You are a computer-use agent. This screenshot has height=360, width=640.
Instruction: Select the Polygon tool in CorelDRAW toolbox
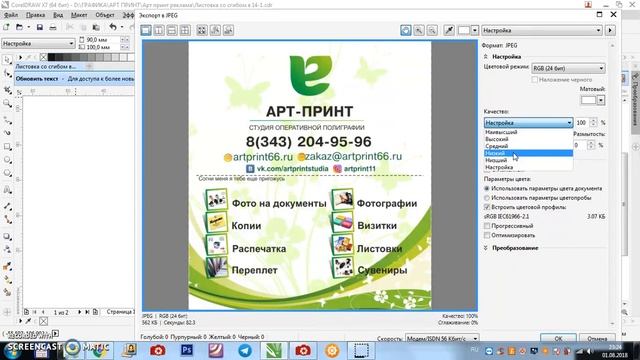7,173
